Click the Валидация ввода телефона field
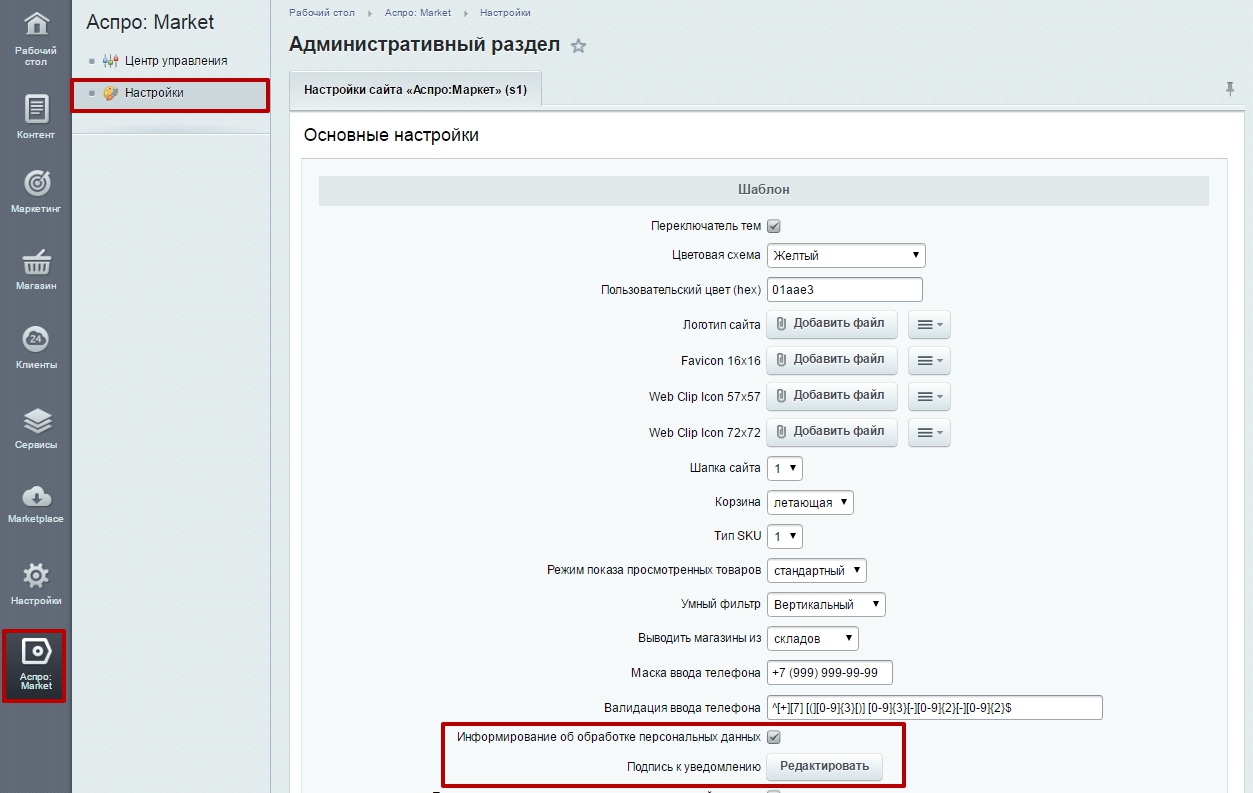 934,707
